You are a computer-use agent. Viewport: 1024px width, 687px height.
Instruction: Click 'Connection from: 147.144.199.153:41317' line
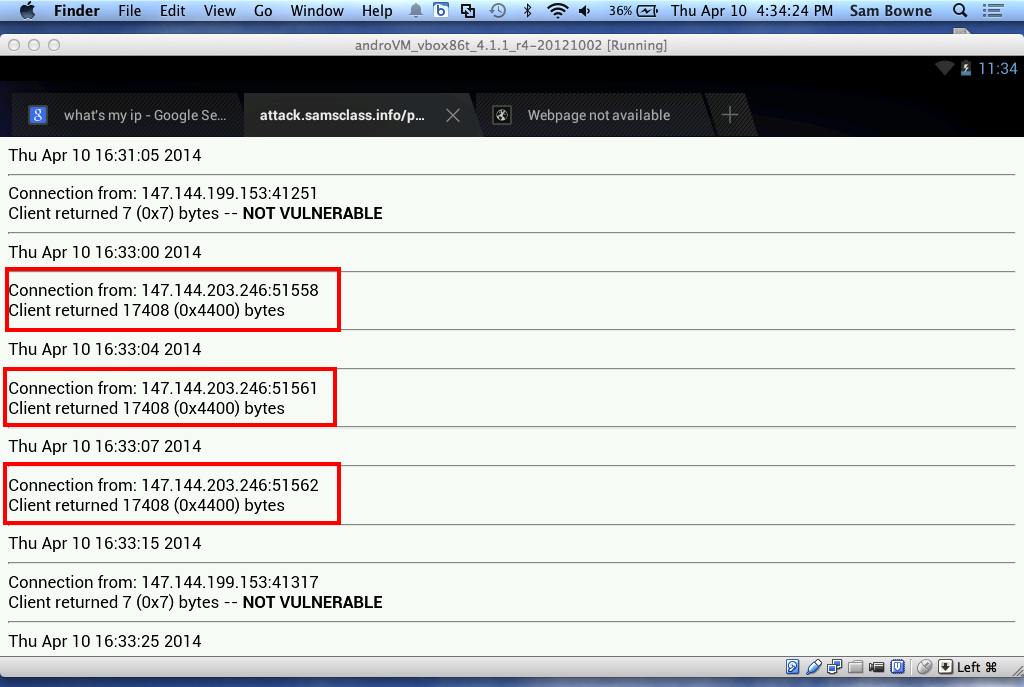point(163,582)
